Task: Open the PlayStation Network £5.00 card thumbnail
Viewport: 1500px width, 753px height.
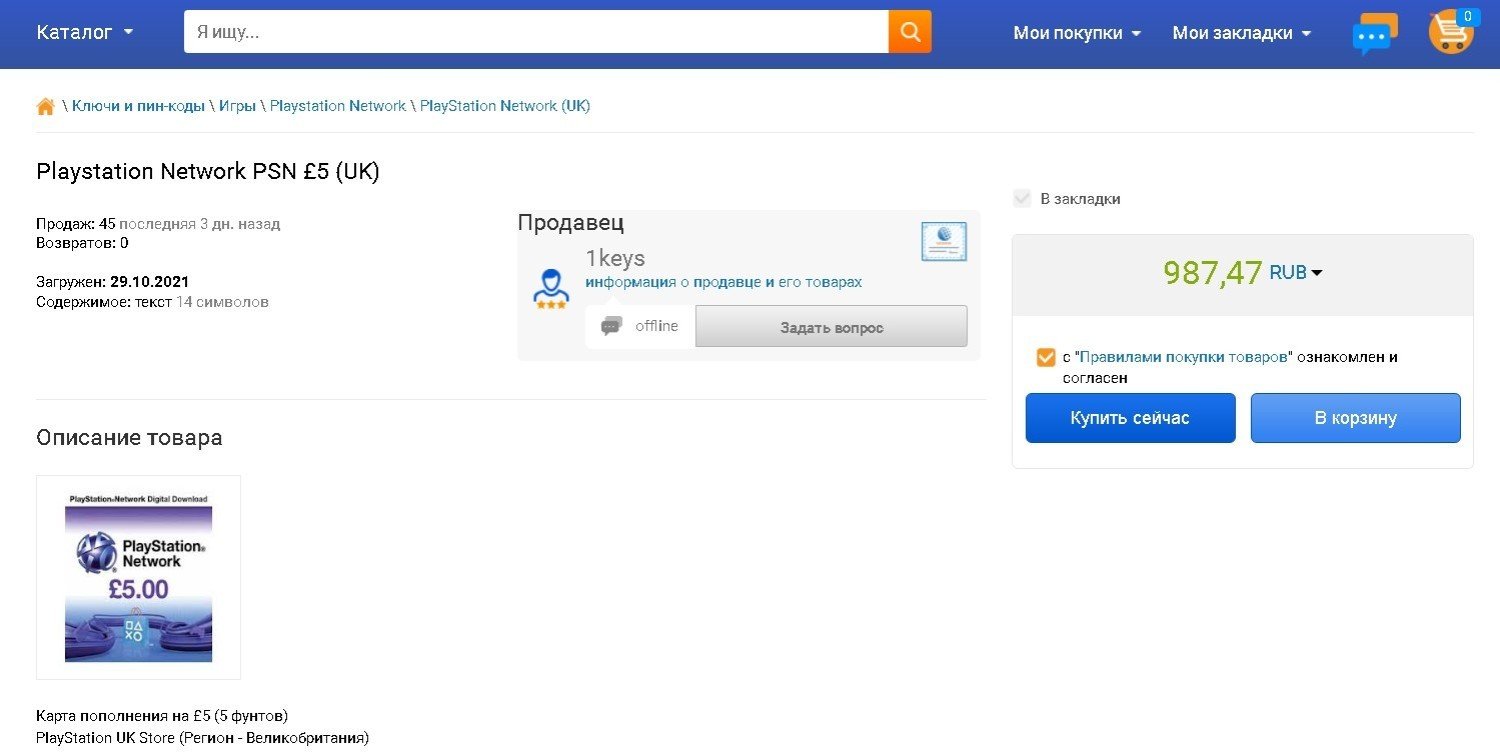Action: [x=138, y=577]
